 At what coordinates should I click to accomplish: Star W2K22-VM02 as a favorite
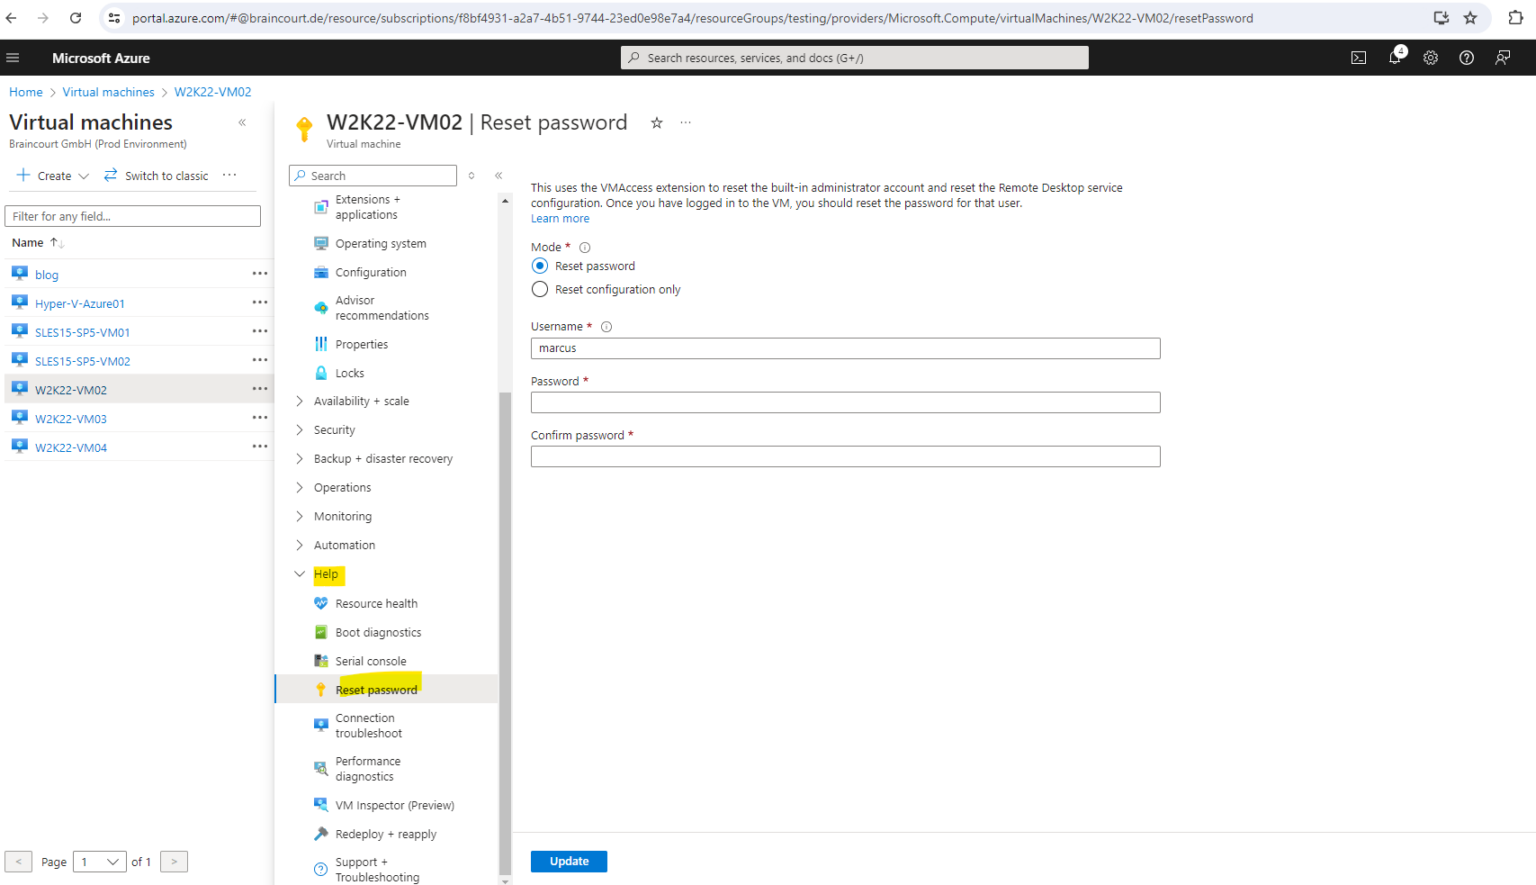click(x=656, y=122)
